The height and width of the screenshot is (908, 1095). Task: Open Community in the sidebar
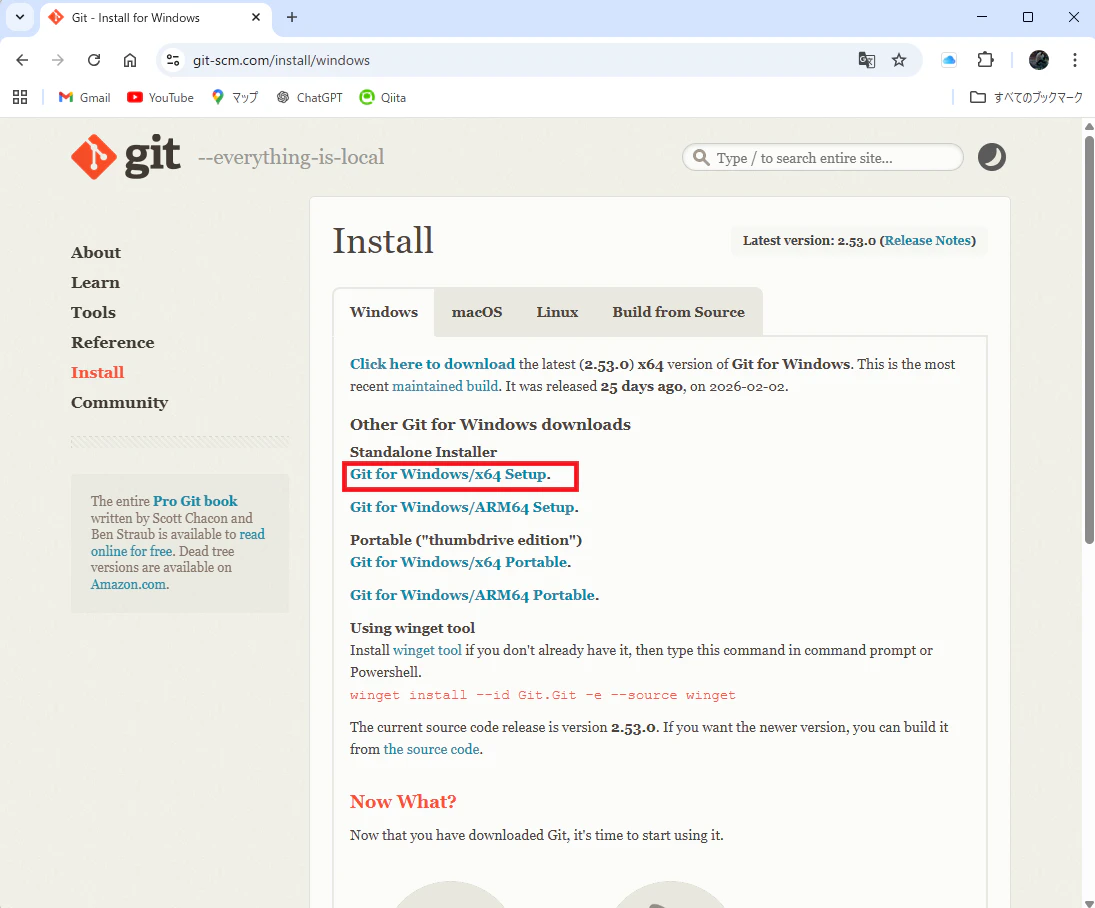point(119,403)
